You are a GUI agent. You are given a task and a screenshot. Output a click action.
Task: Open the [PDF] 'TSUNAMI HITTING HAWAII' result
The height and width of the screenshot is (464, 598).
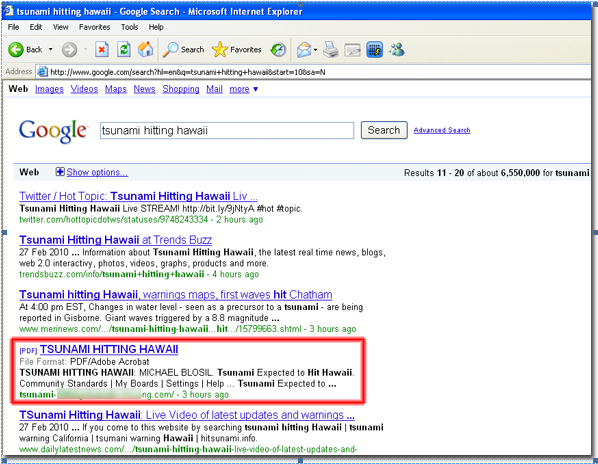tap(109, 349)
